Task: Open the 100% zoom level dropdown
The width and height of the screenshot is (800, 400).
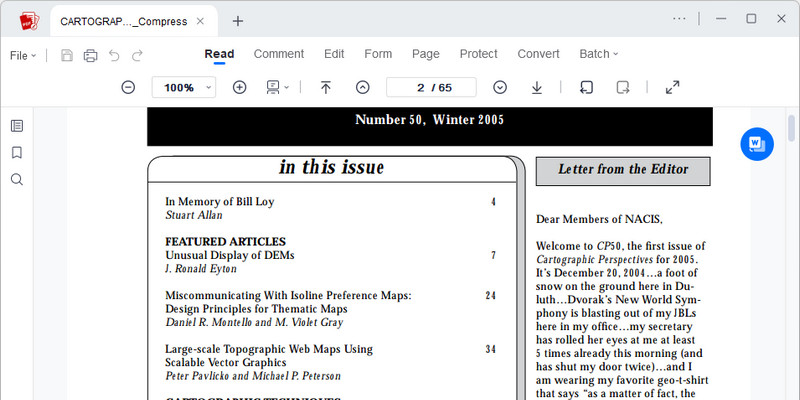Action: 184,87
